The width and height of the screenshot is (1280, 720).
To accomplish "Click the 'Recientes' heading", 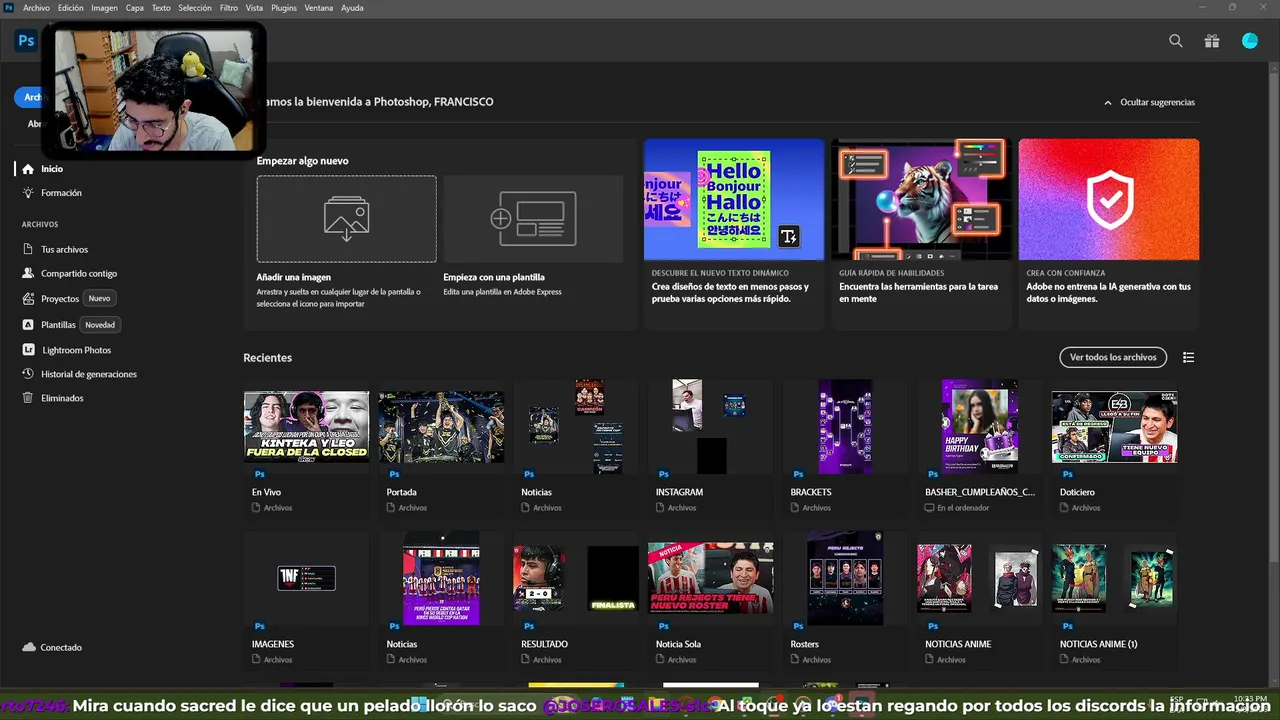I will [268, 358].
